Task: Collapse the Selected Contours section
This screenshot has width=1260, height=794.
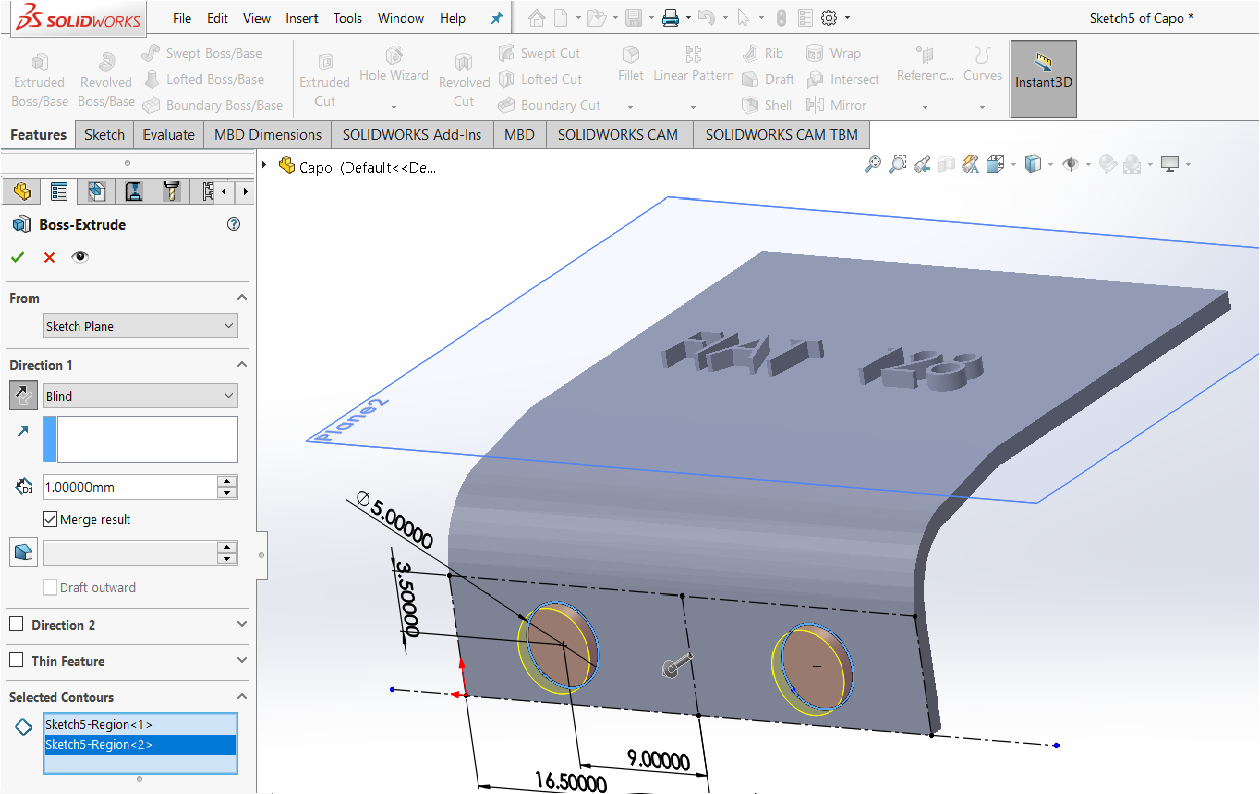Action: pos(241,697)
